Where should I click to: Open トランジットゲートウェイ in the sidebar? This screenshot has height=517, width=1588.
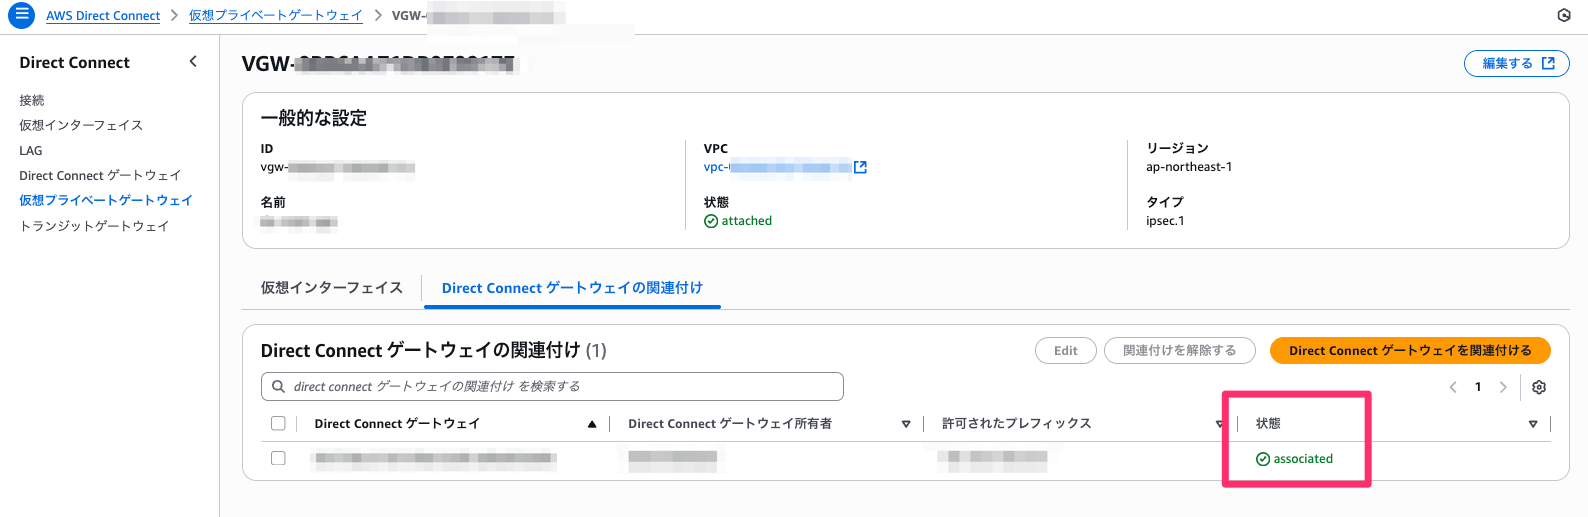(x=94, y=226)
